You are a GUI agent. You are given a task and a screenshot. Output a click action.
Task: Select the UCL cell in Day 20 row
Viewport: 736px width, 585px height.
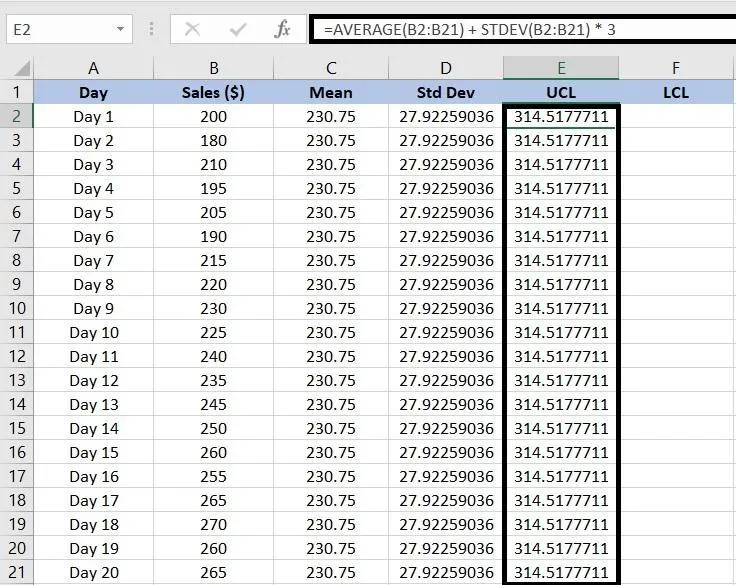[561, 572]
